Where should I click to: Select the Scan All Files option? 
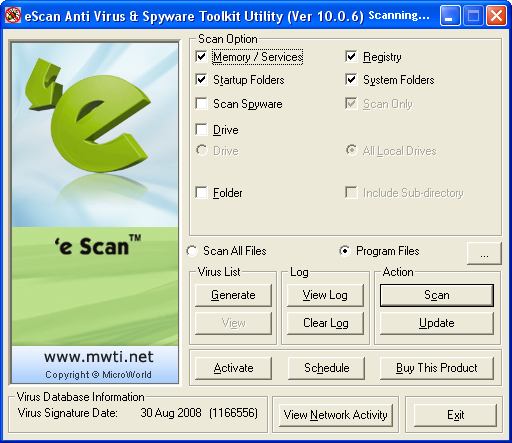click(x=192, y=251)
